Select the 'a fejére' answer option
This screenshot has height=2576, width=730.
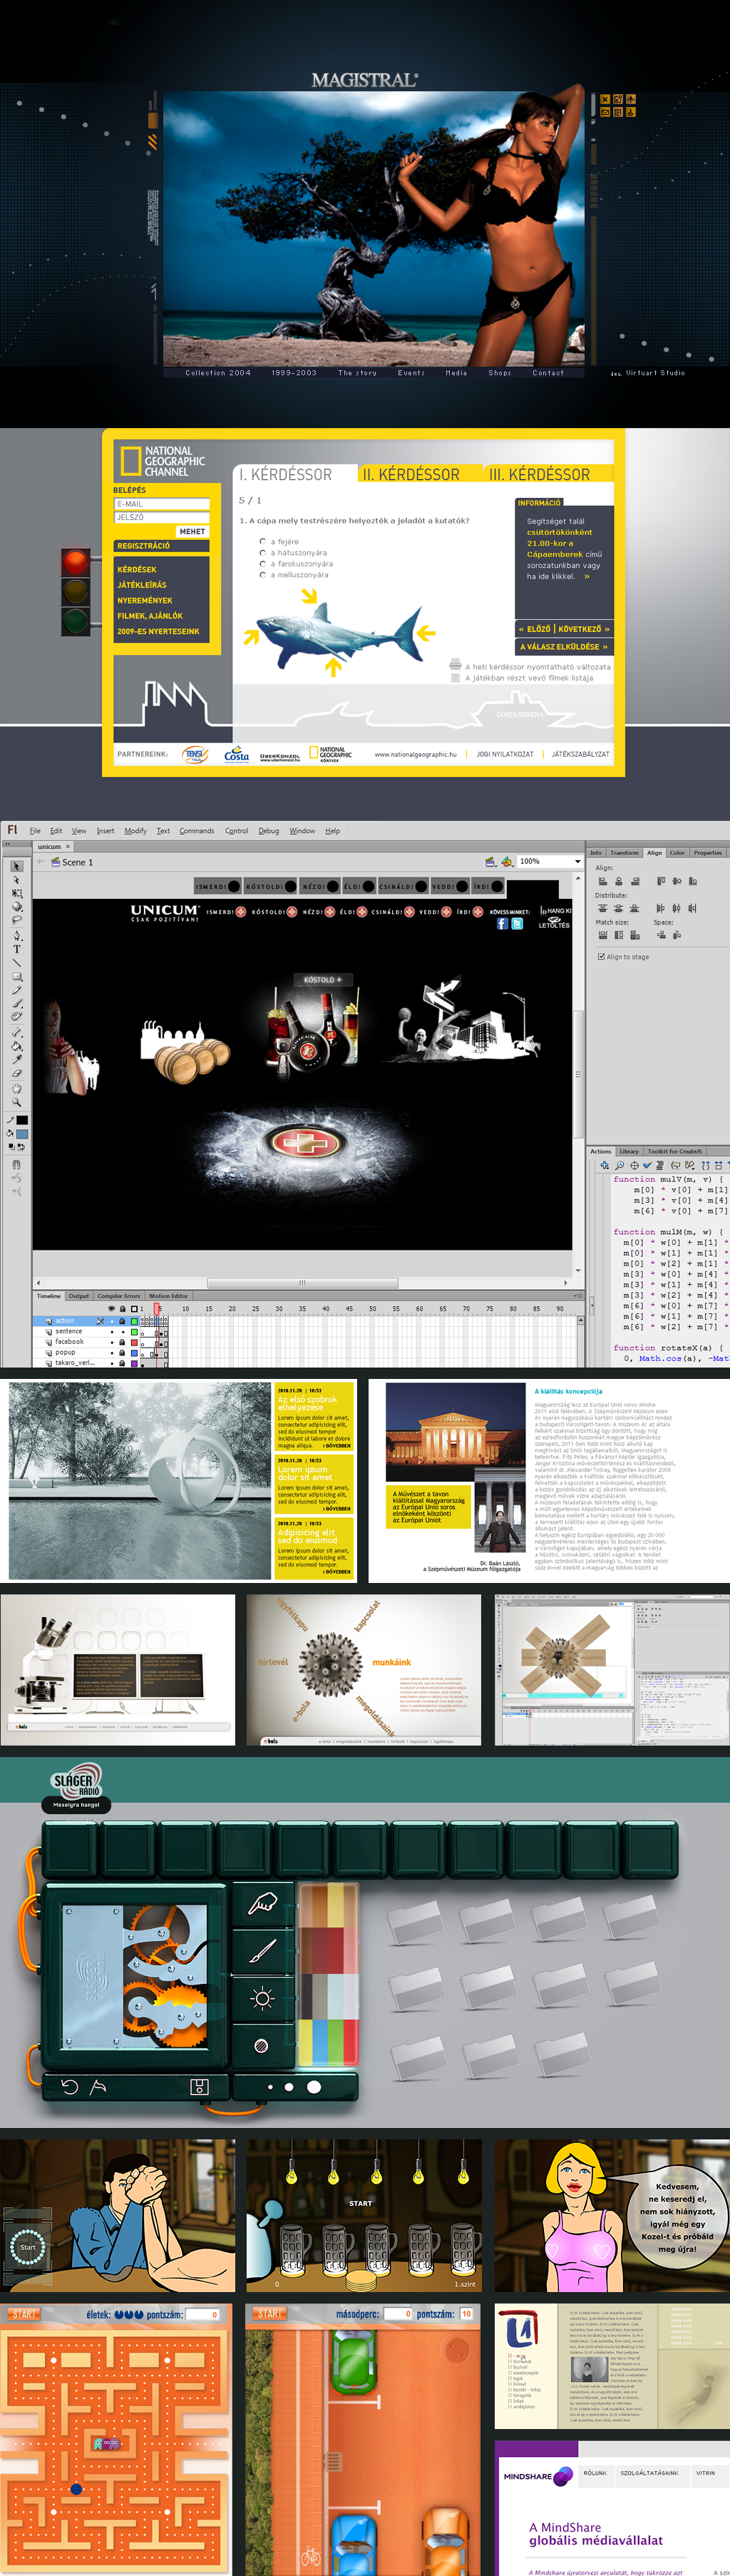point(263,541)
